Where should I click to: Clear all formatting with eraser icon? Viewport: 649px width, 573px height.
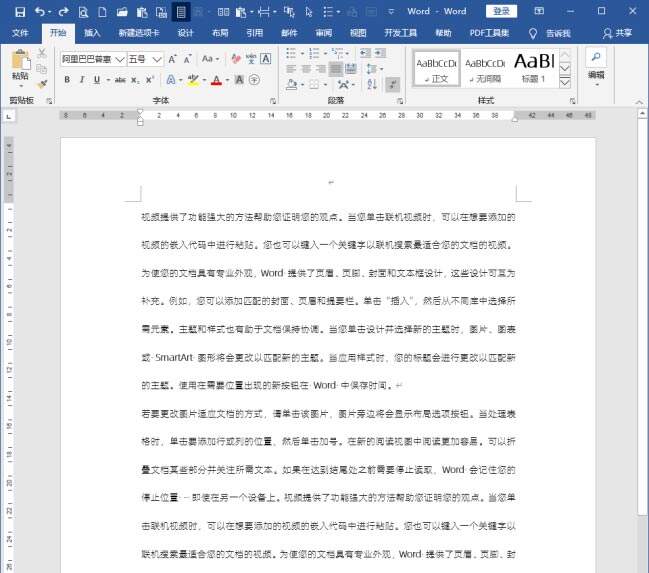click(236, 59)
